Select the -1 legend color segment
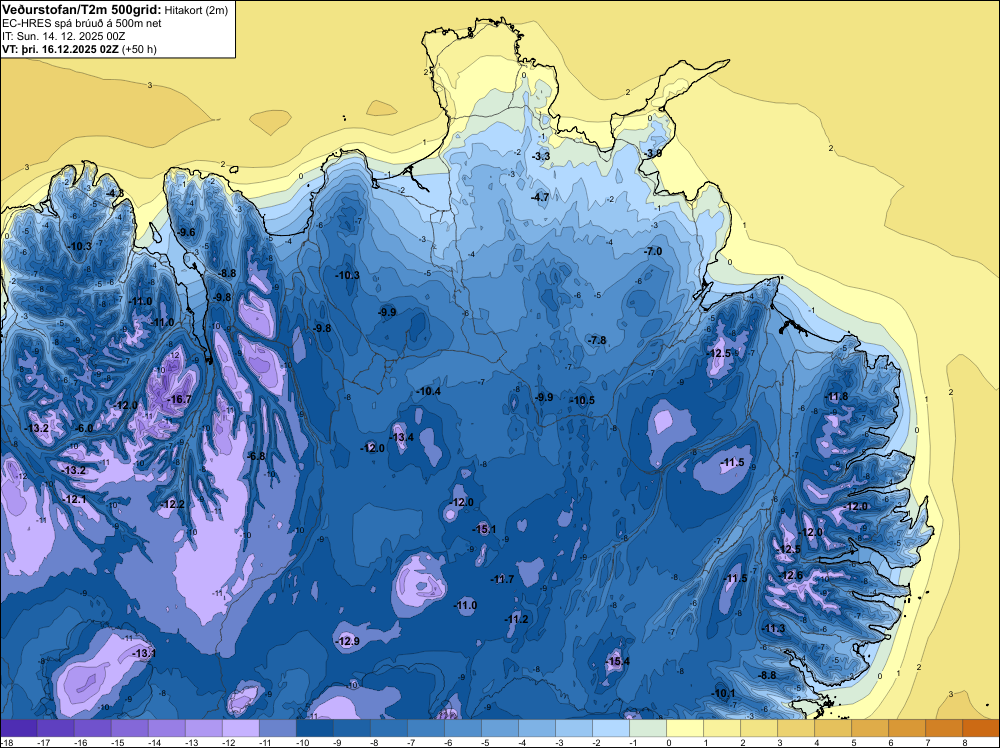 click(647, 728)
